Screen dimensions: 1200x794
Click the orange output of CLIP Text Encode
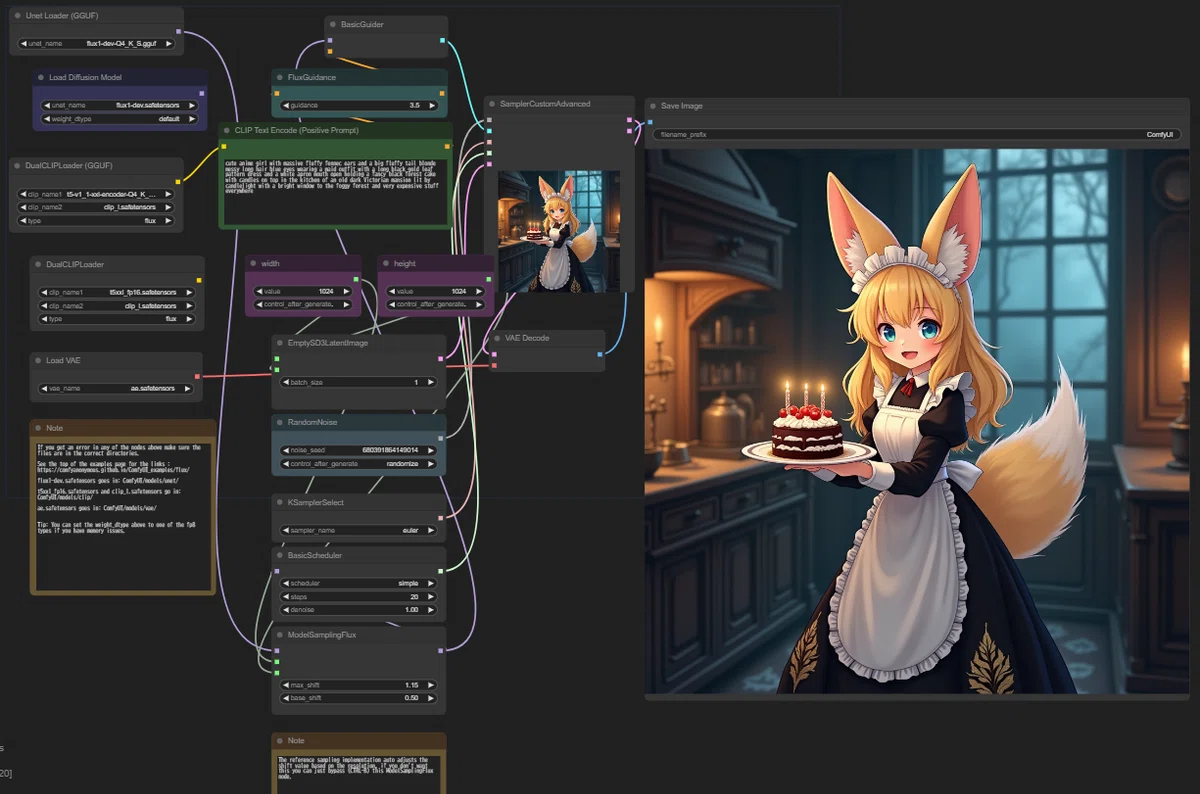pyautogui.click(x=447, y=146)
